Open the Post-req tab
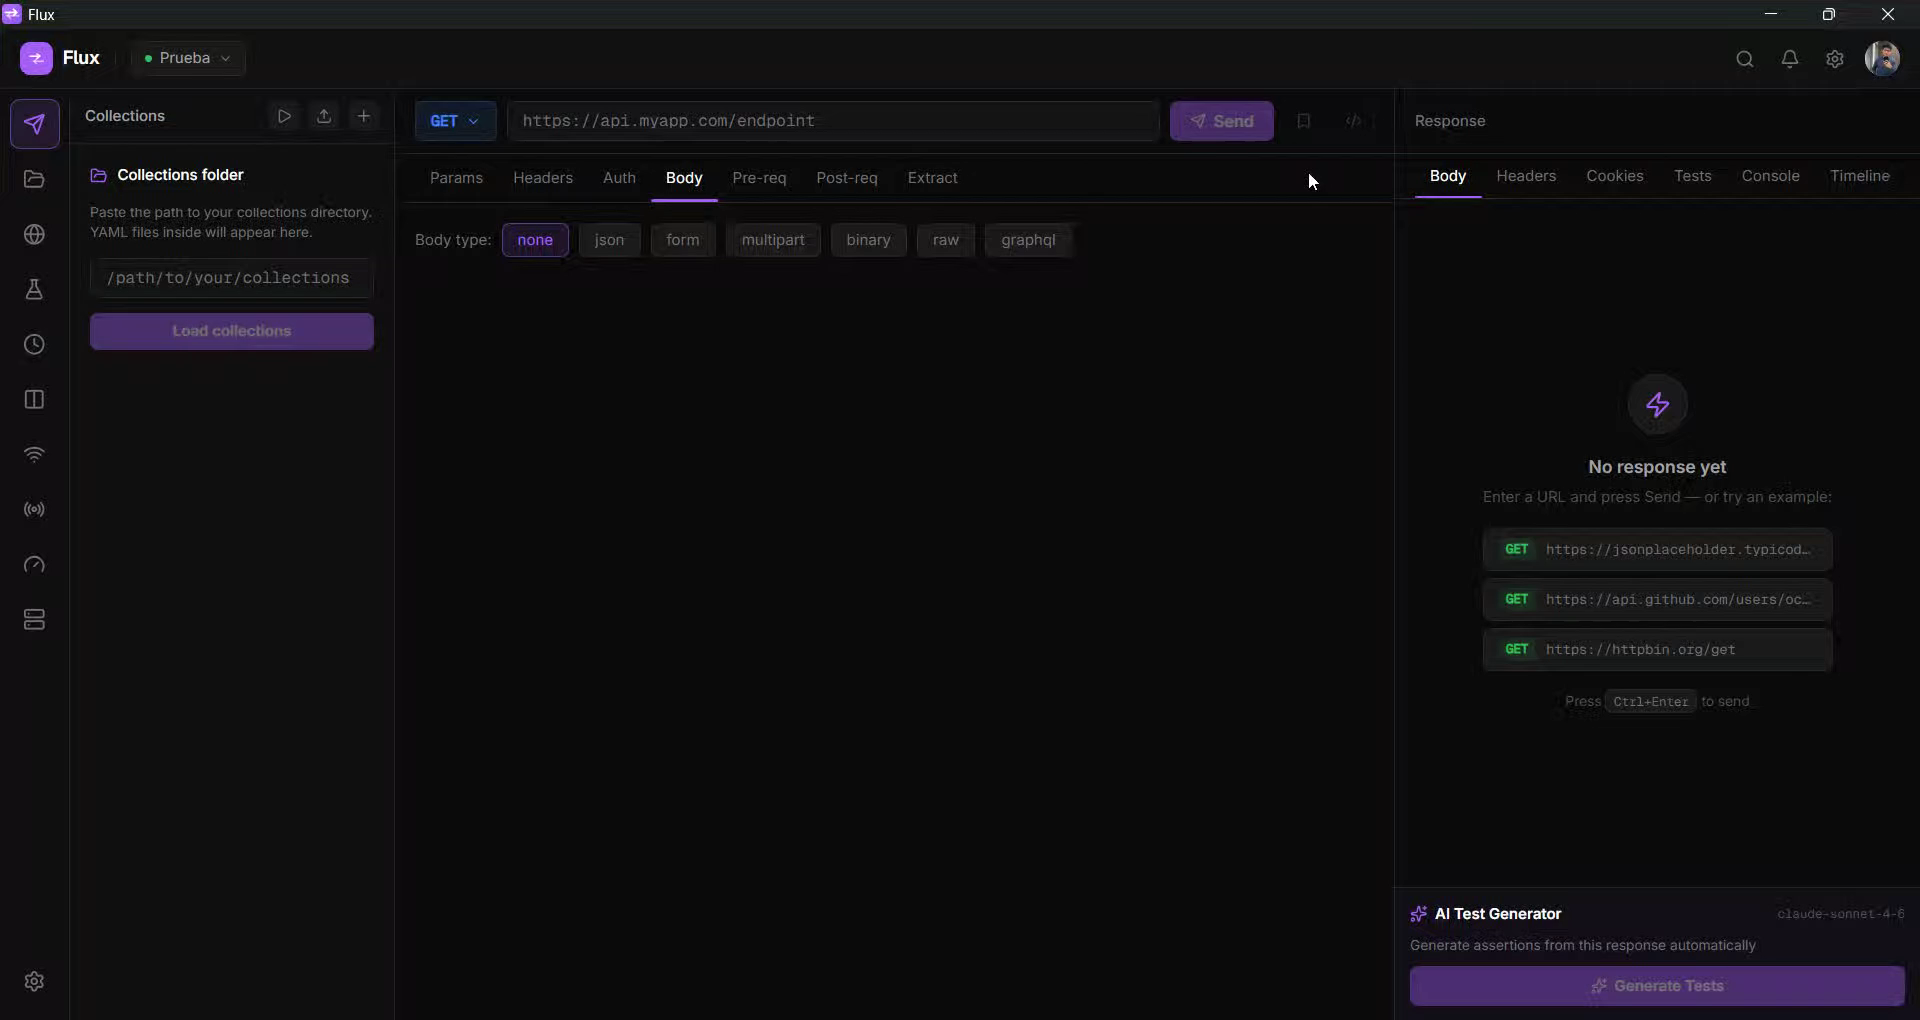The height and width of the screenshot is (1020, 1920). 847,178
